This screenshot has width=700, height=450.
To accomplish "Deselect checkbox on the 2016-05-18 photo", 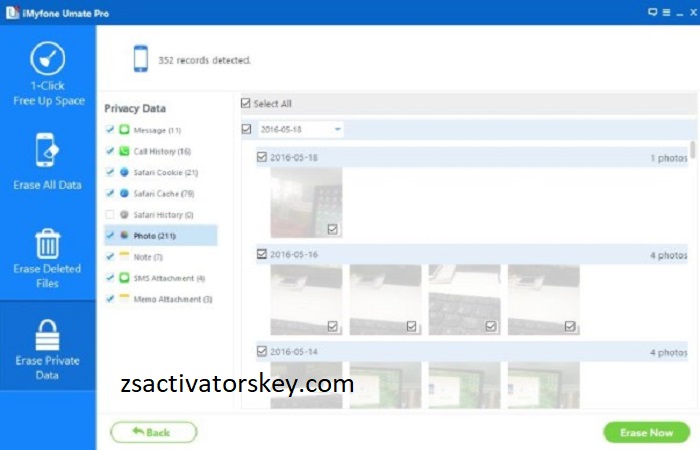I will (332, 229).
